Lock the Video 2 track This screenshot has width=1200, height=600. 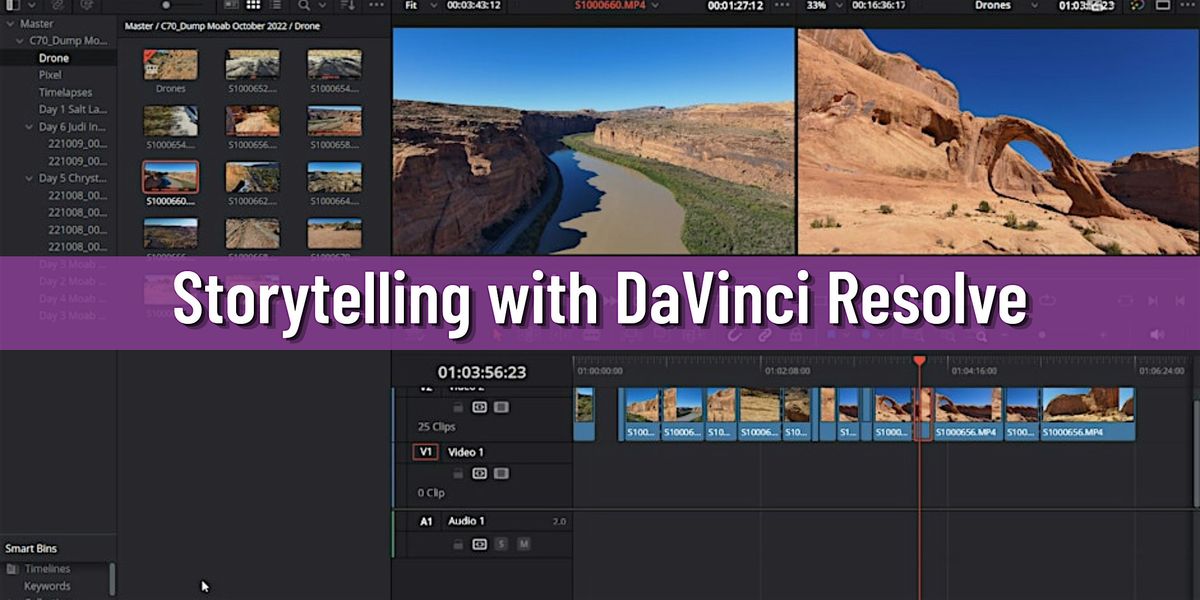[x=458, y=407]
